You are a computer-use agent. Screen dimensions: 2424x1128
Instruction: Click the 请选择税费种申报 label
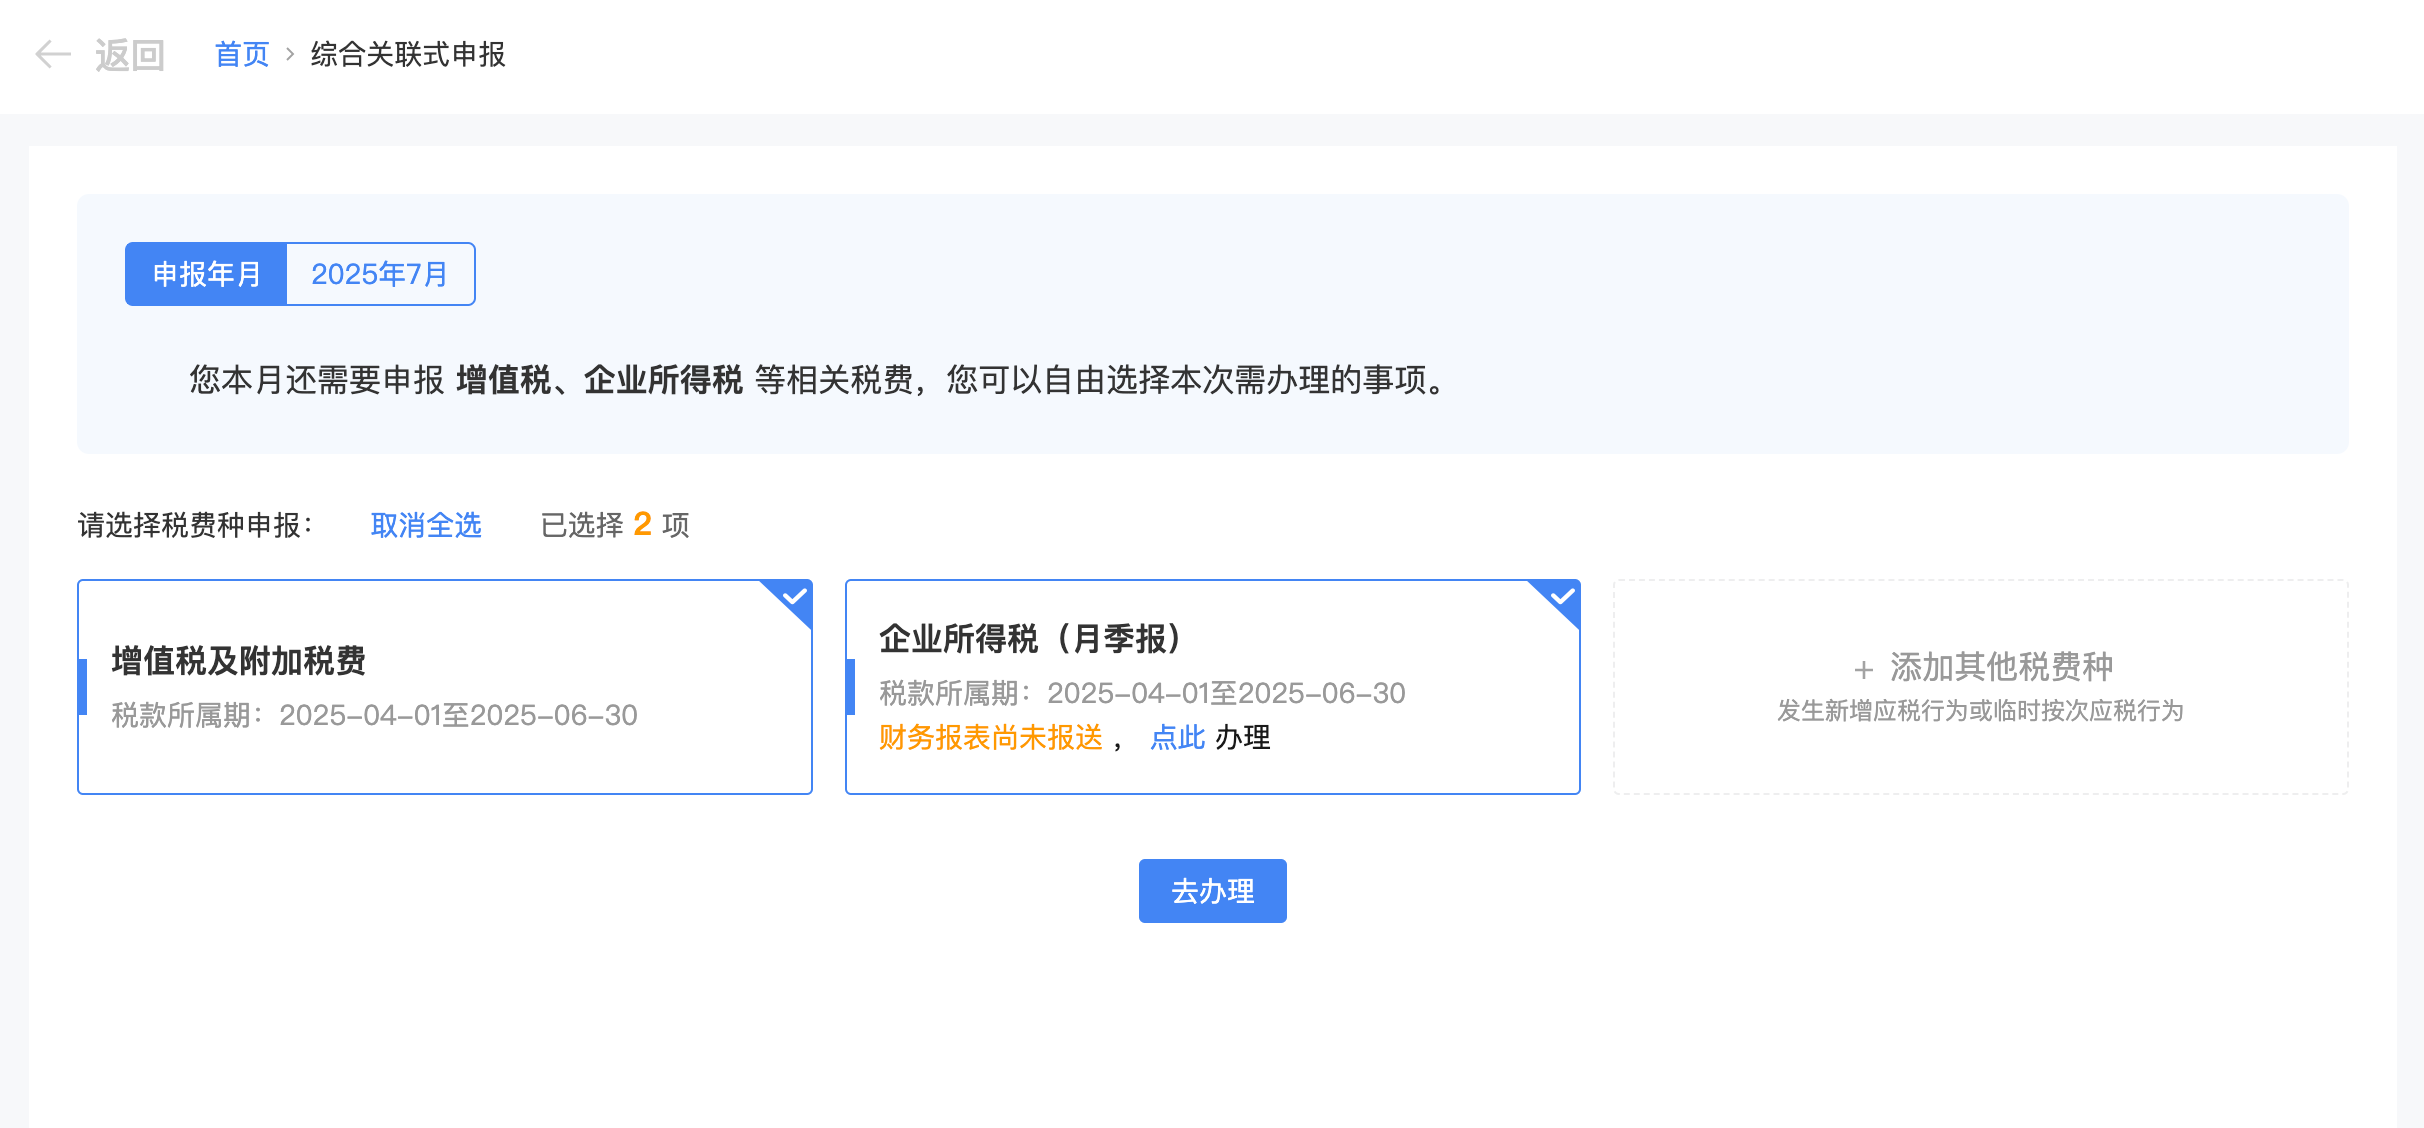196,525
